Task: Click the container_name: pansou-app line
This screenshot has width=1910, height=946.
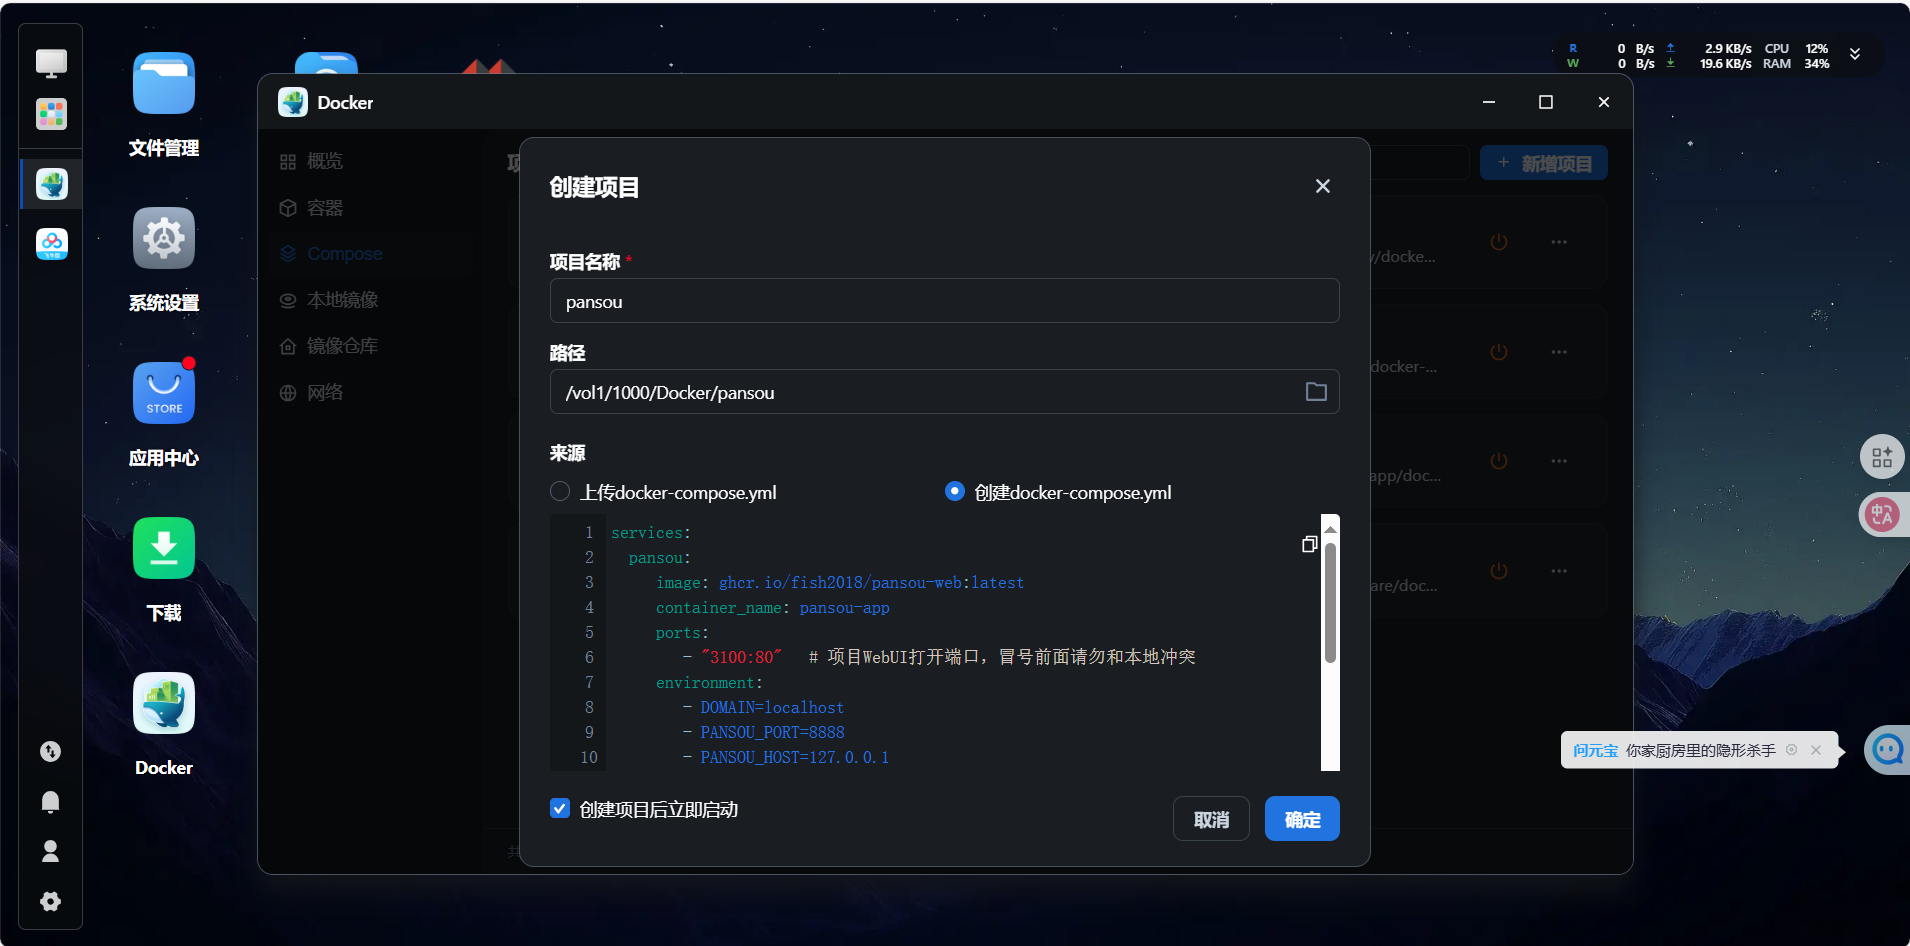Action: point(772,608)
